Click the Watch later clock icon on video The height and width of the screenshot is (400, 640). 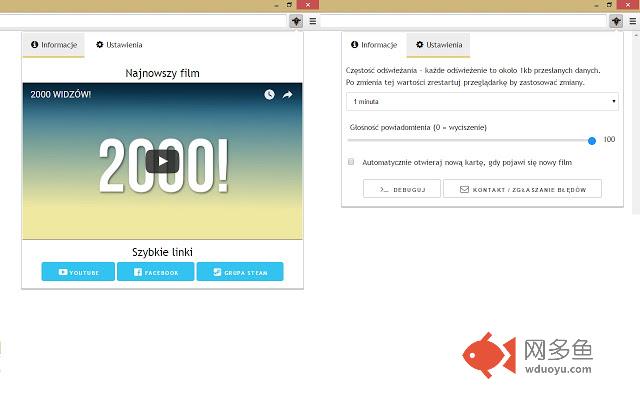click(269, 95)
